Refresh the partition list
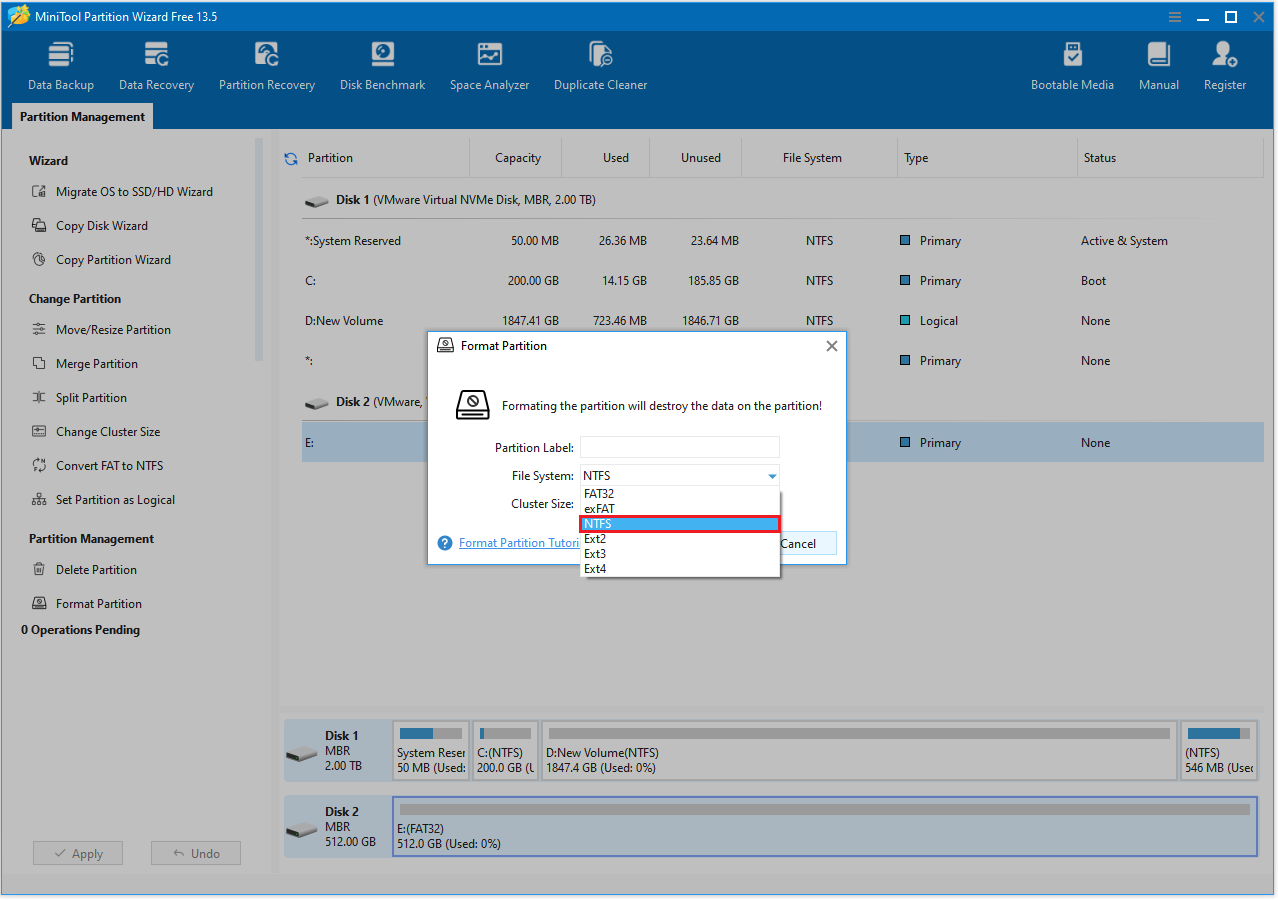 [289, 157]
